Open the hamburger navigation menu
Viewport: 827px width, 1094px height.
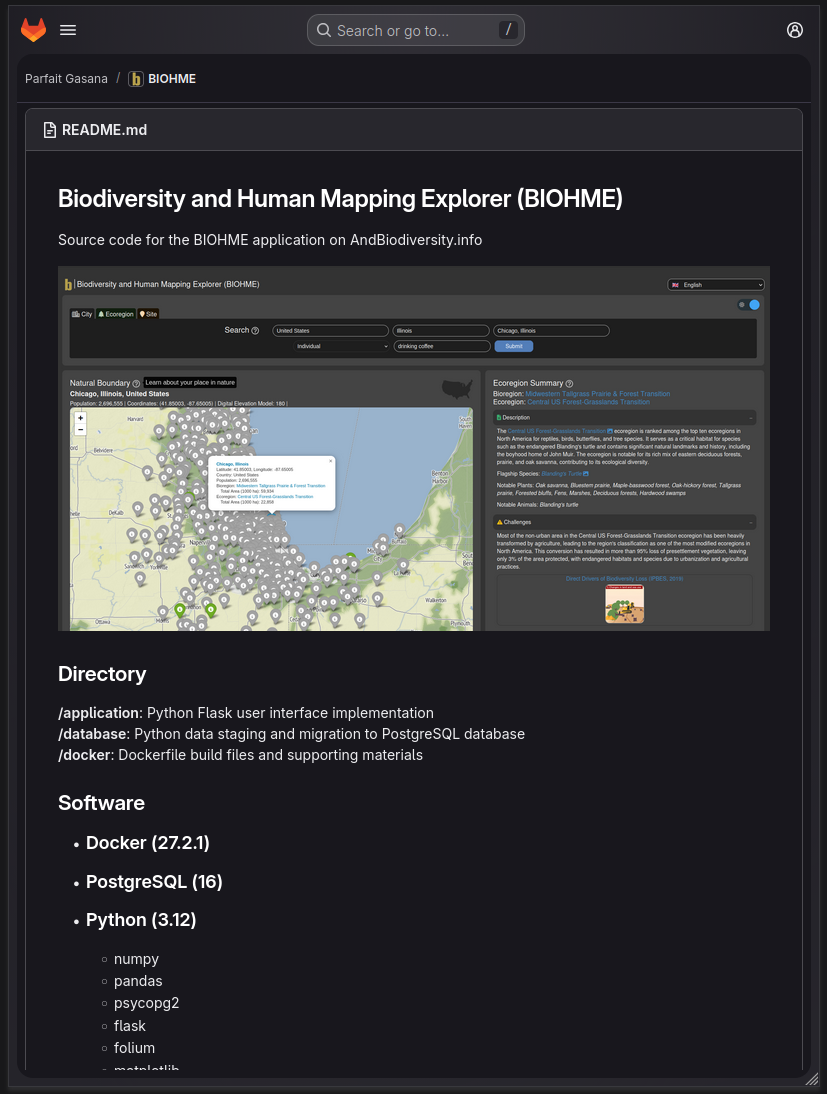68,30
